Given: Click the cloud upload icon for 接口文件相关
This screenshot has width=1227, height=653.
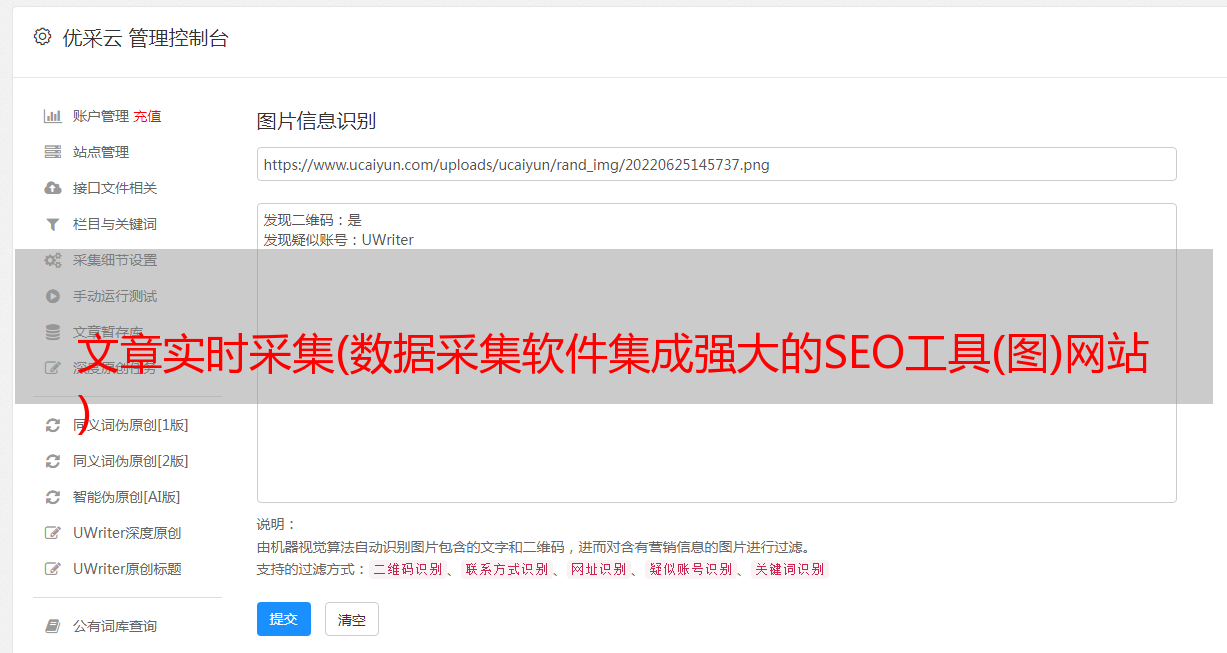Looking at the screenshot, I should tap(53, 188).
